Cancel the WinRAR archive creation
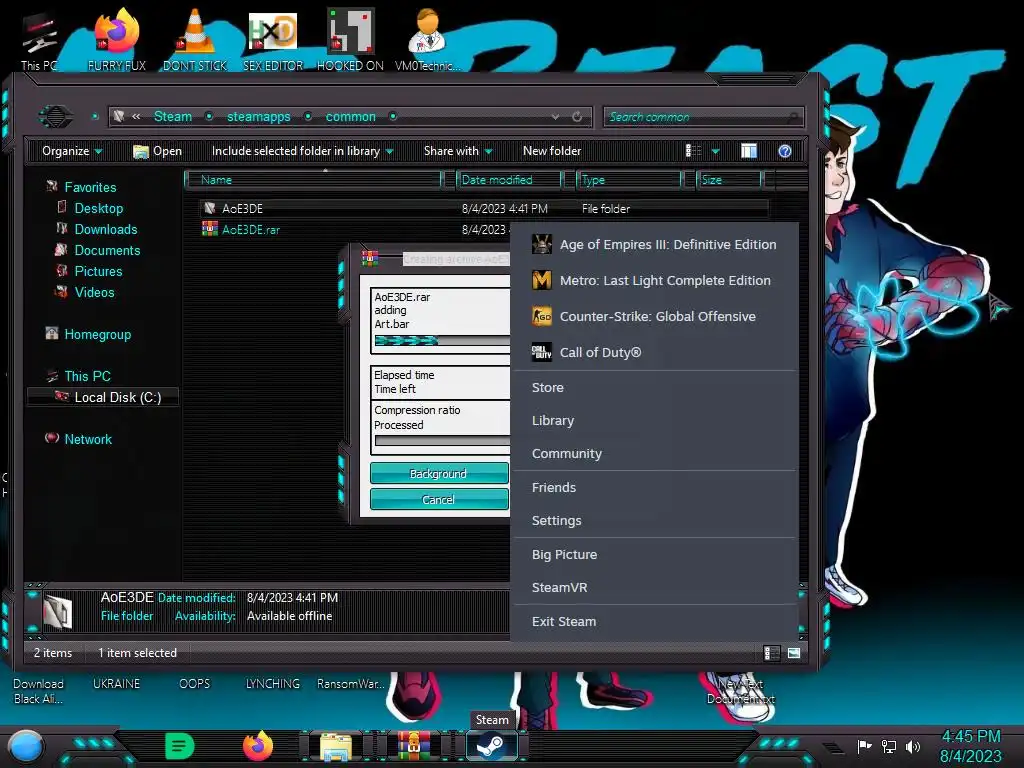This screenshot has height=768, width=1024. point(439,500)
